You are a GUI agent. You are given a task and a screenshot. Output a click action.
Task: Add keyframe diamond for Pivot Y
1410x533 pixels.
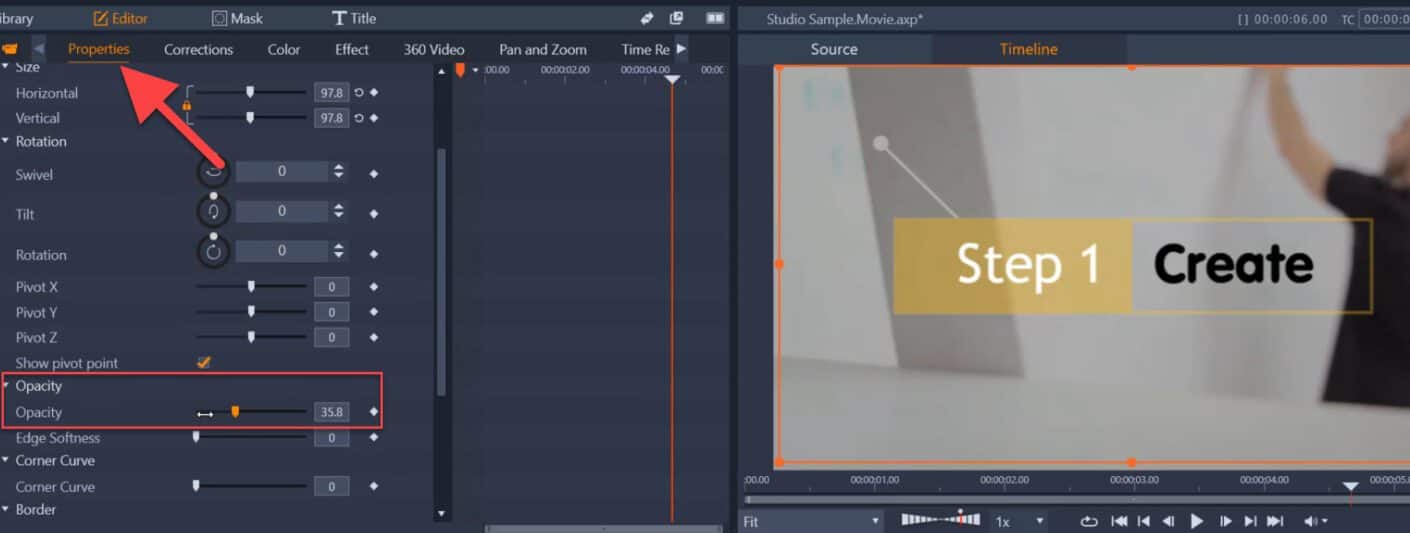[x=374, y=312]
